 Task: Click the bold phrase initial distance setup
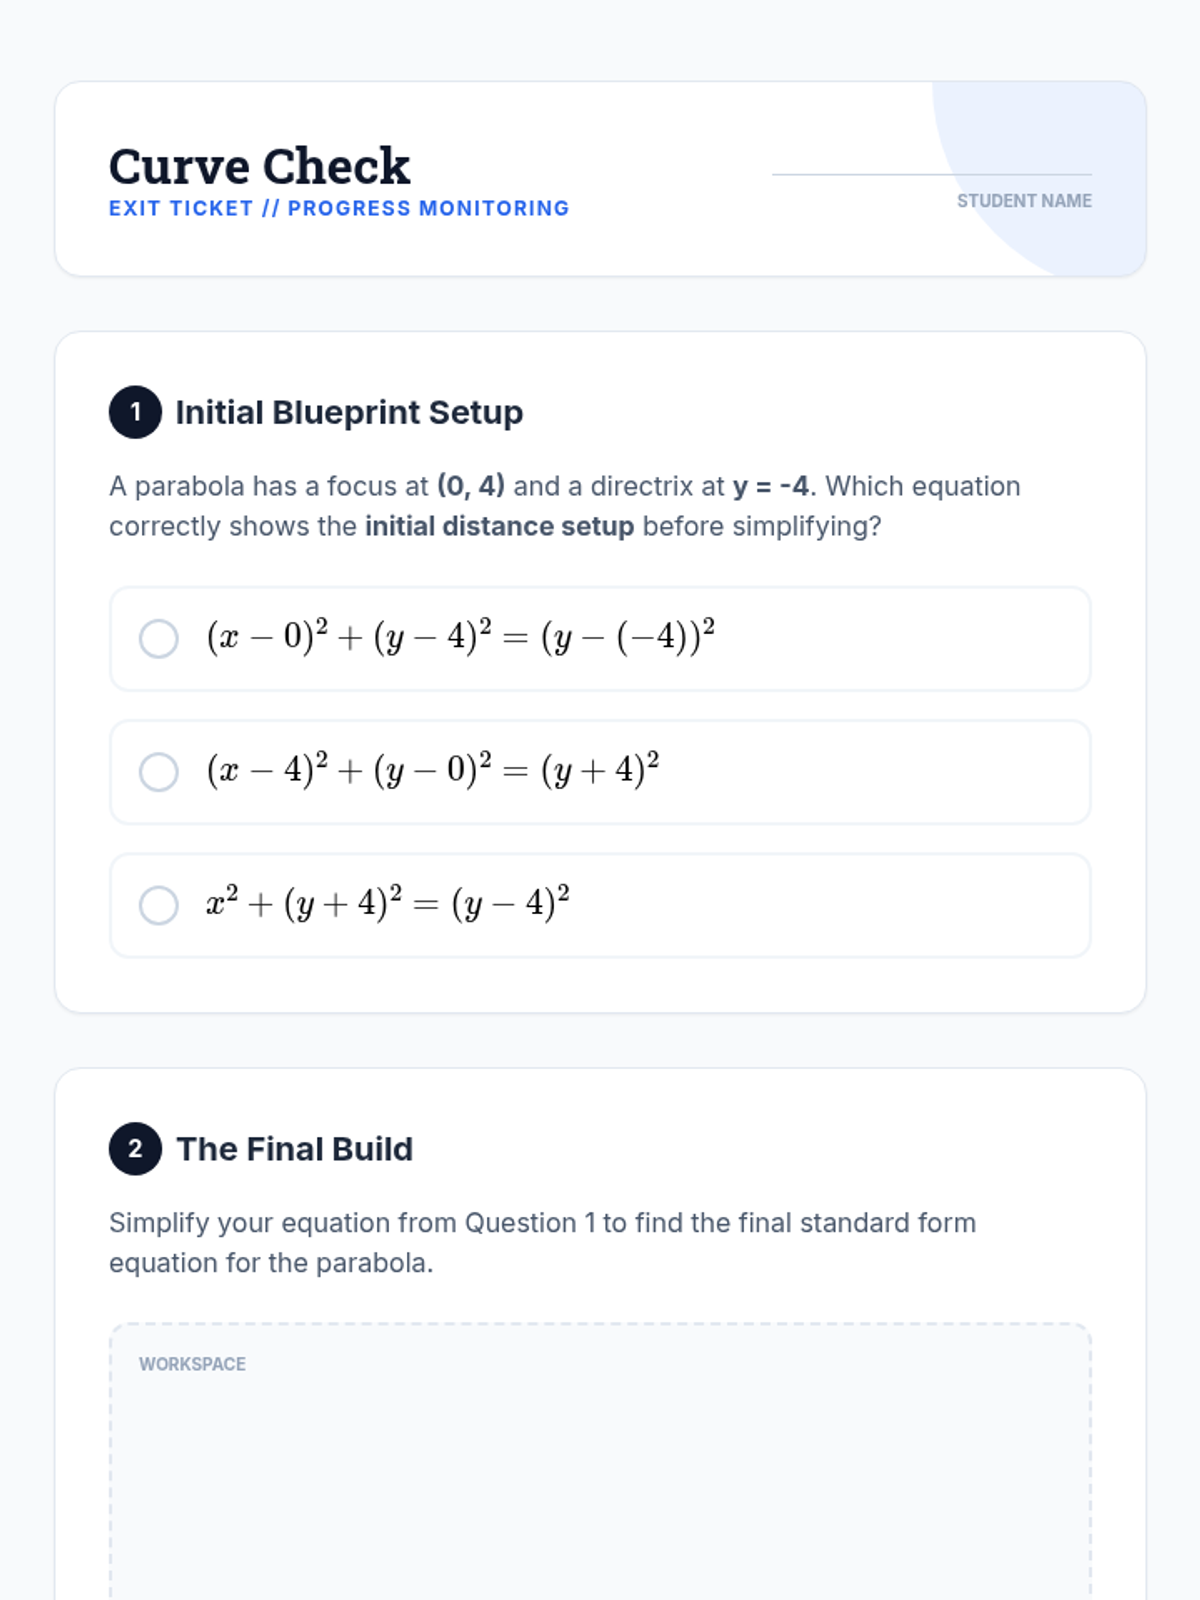[x=499, y=526]
